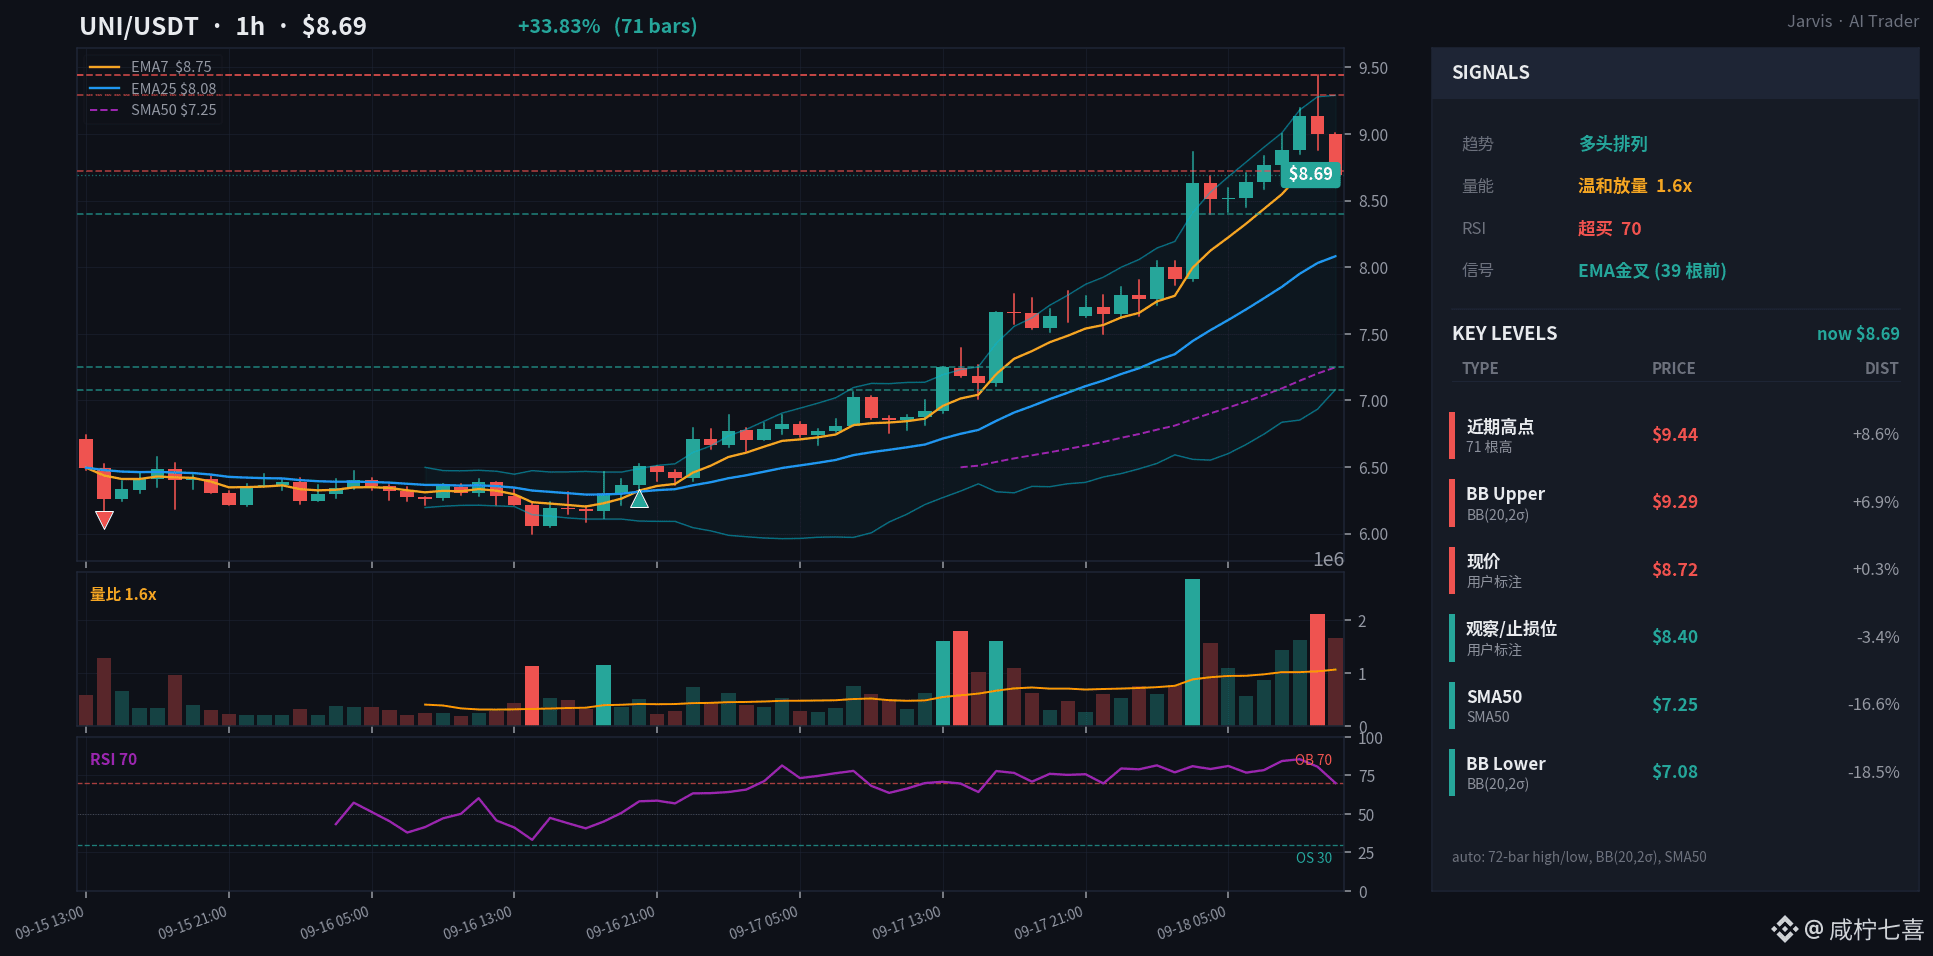Click the Binance logo watermark icon
Screen dimensions: 1933x956
click(x=1784, y=929)
